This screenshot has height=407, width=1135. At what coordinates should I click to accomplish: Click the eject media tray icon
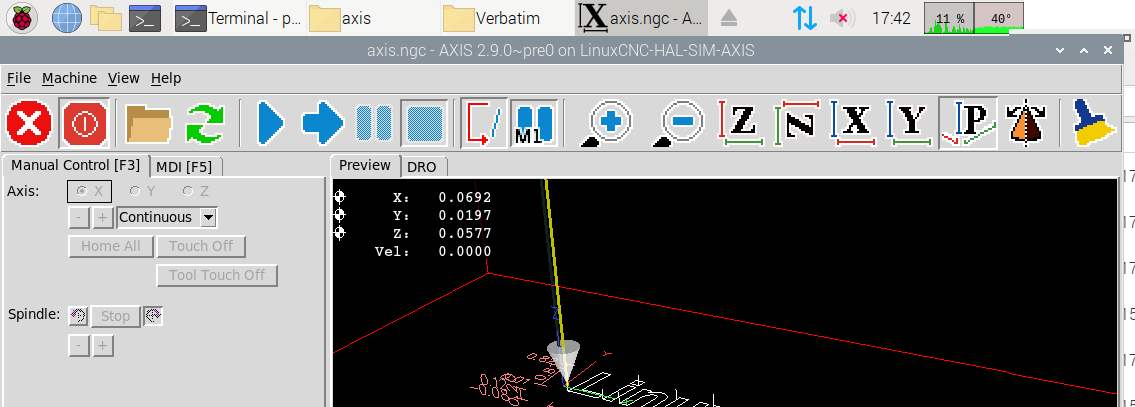[729, 18]
